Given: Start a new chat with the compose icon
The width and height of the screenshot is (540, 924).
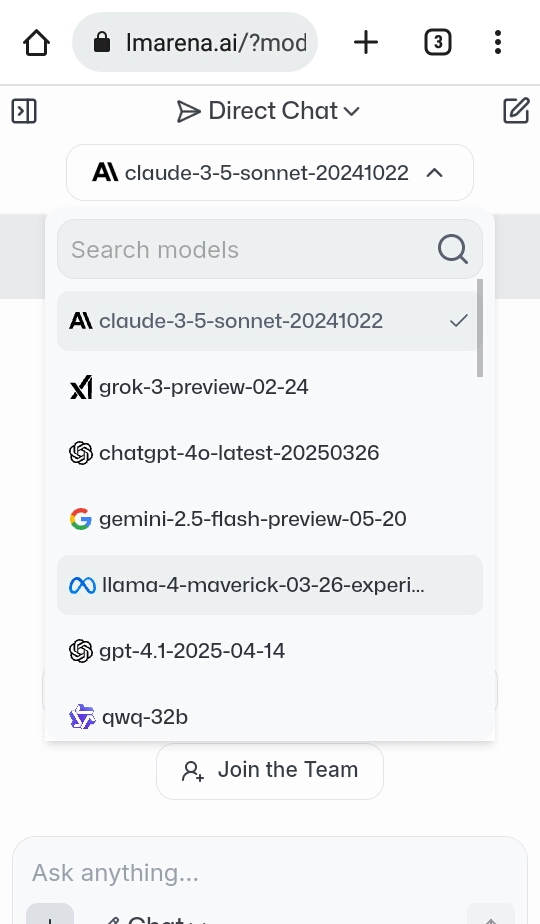Looking at the screenshot, I should point(516,111).
